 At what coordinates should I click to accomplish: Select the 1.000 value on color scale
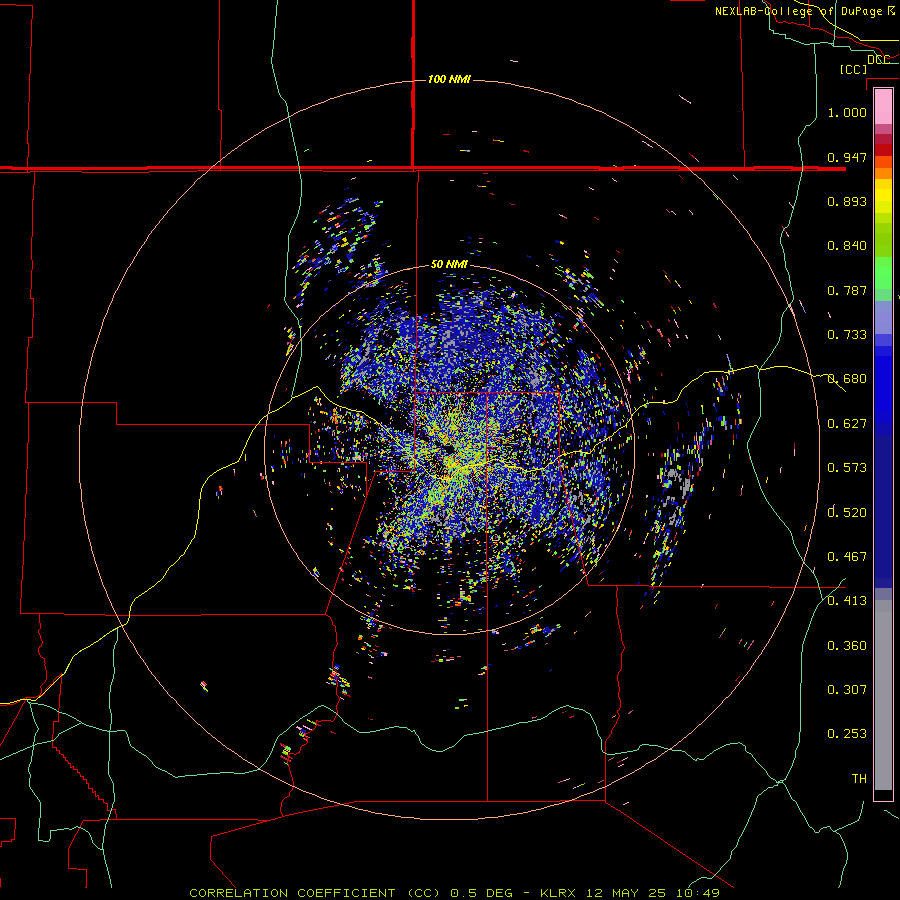847,112
